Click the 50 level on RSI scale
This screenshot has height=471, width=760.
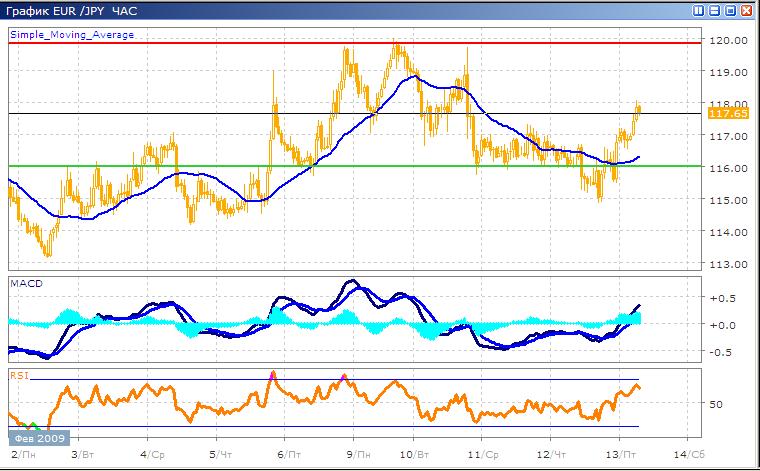715,405
